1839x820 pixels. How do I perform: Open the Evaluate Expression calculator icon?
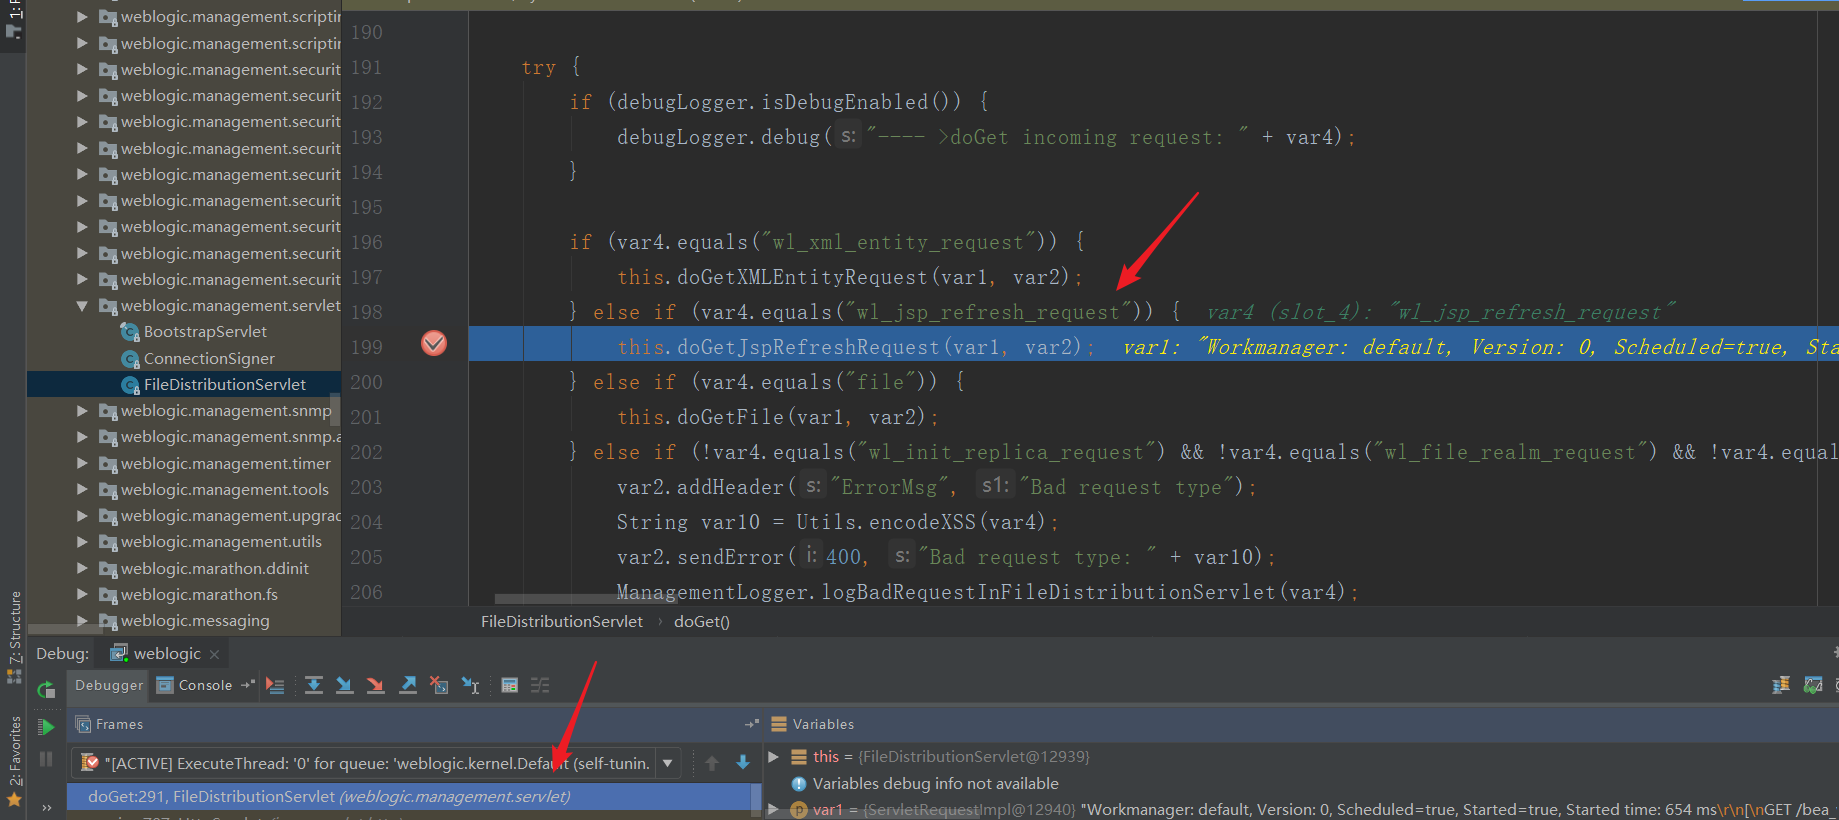509,685
